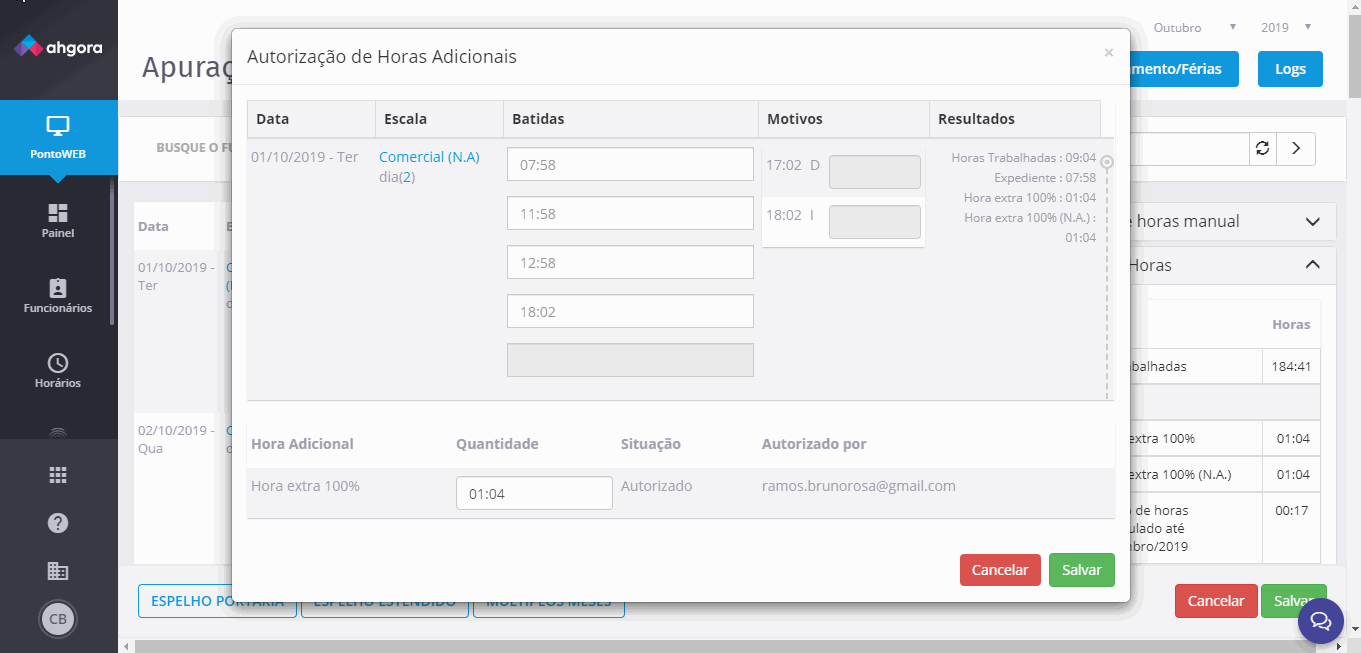Edit the 18:02 punch field

[630, 311]
